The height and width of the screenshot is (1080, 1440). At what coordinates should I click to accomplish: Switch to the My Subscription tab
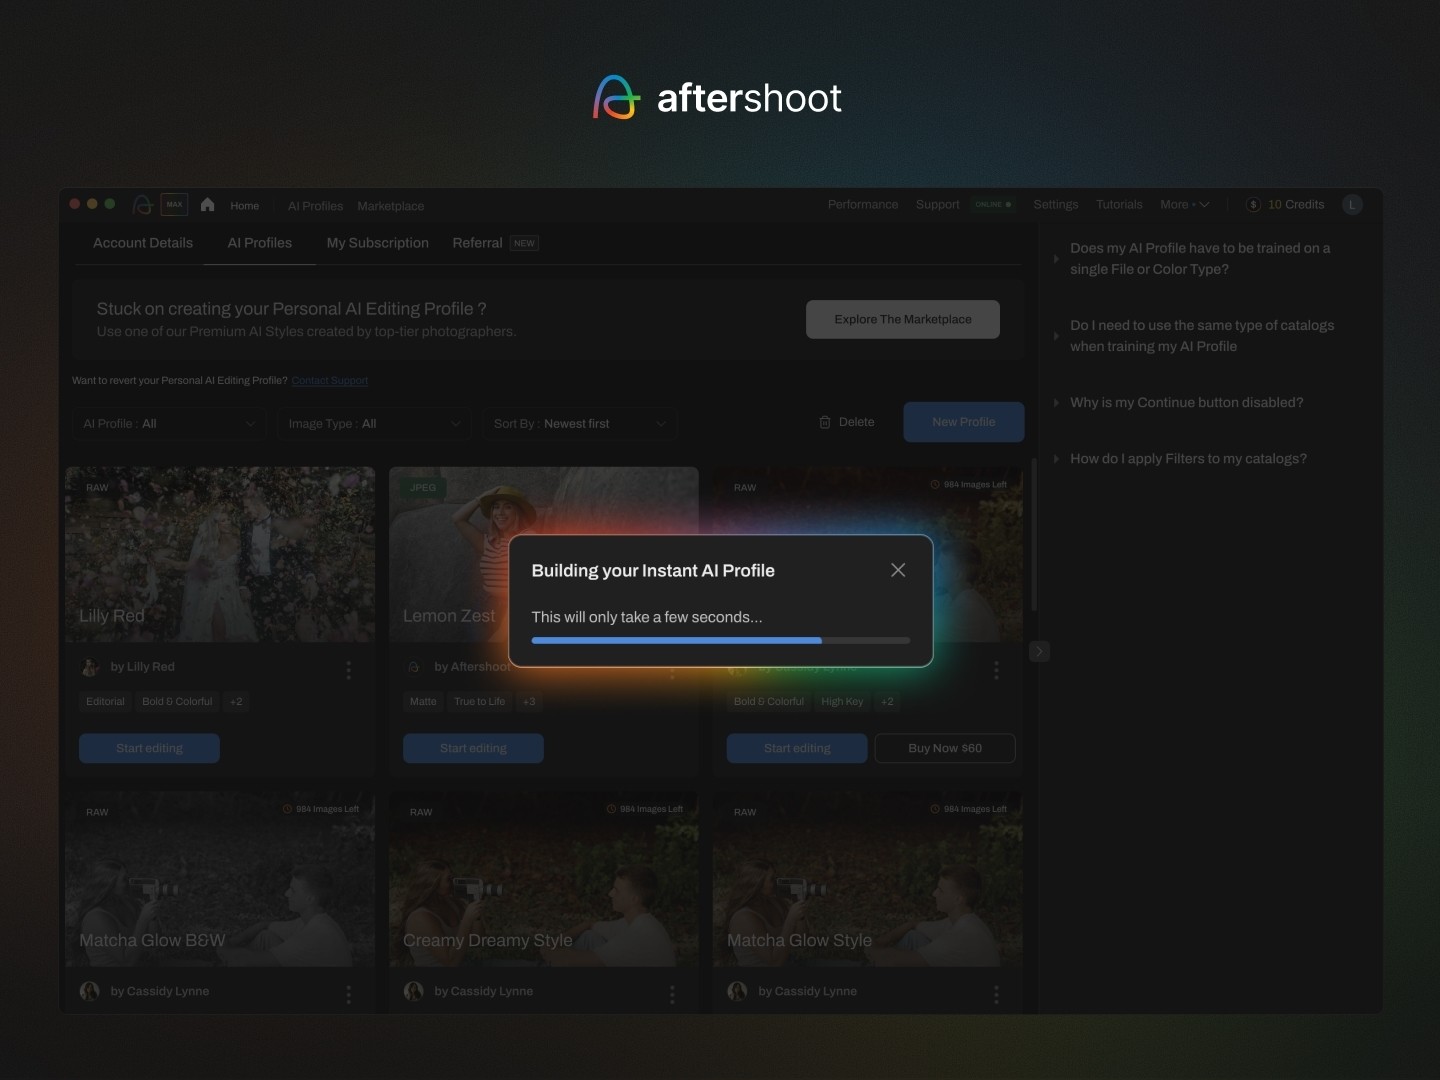(x=377, y=243)
